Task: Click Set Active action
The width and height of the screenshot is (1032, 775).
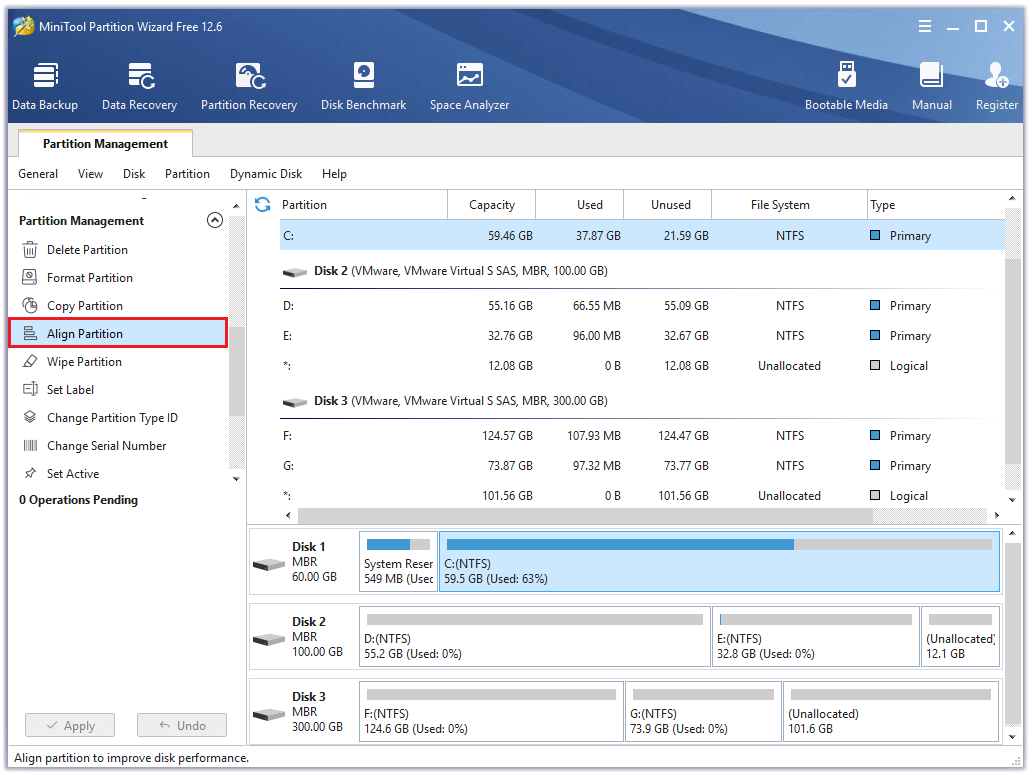Action: coord(72,474)
